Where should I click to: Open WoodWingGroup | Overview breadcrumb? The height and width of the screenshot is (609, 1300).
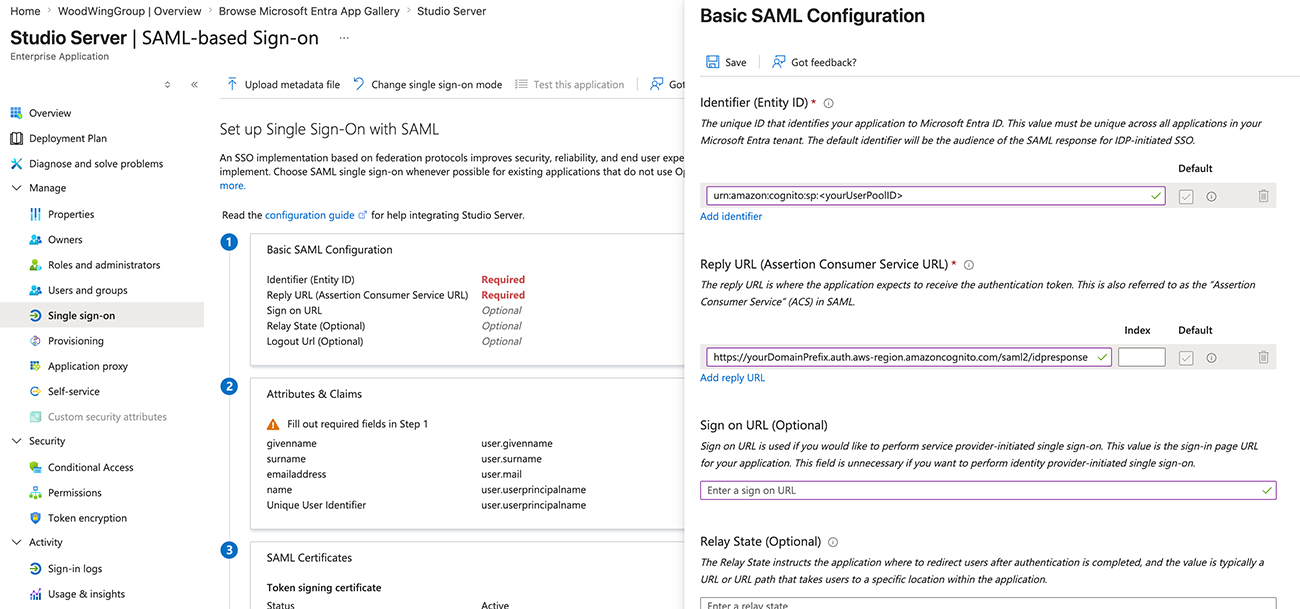tap(129, 11)
